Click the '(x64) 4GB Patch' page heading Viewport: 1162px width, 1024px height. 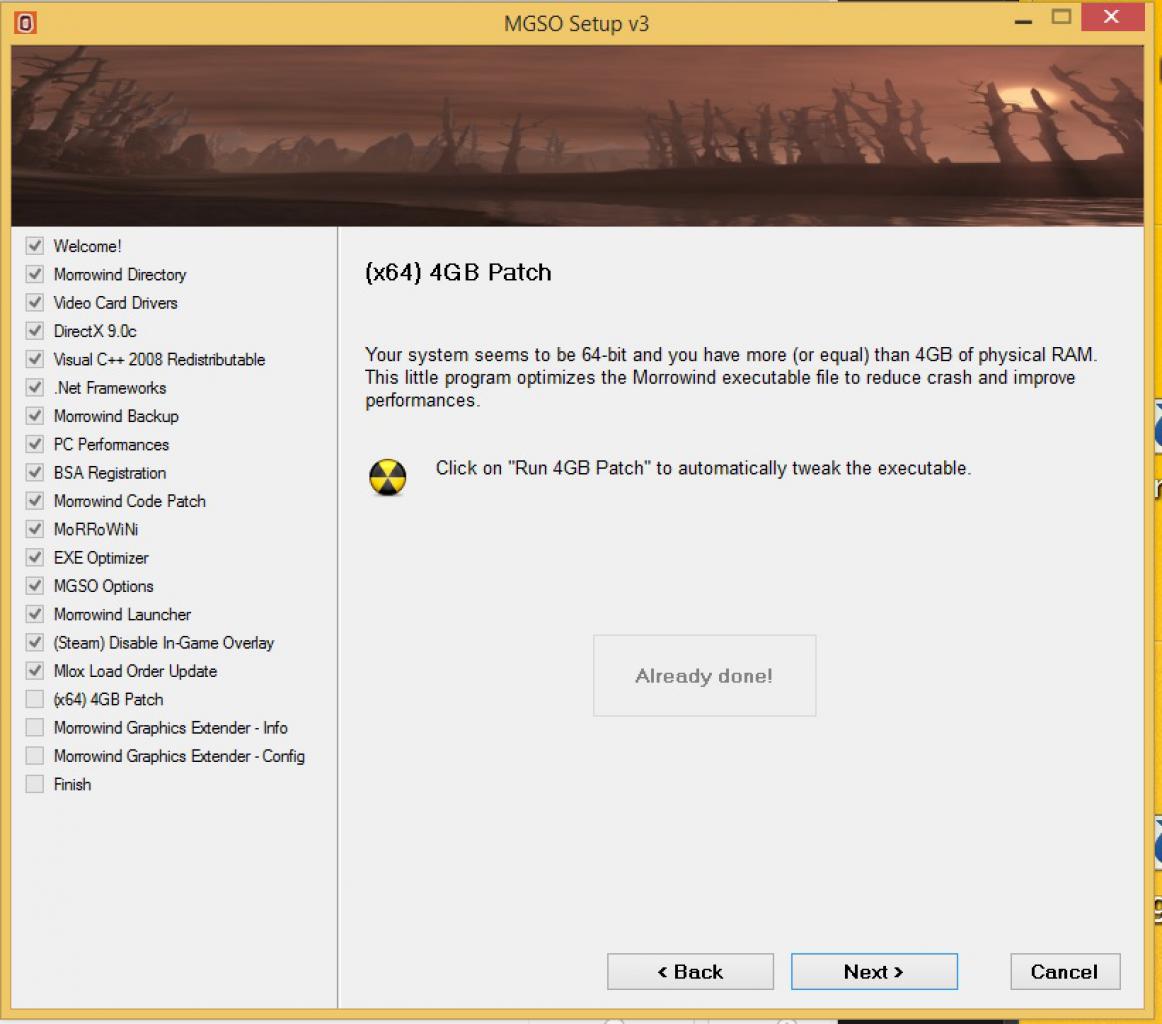[x=458, y=272]
